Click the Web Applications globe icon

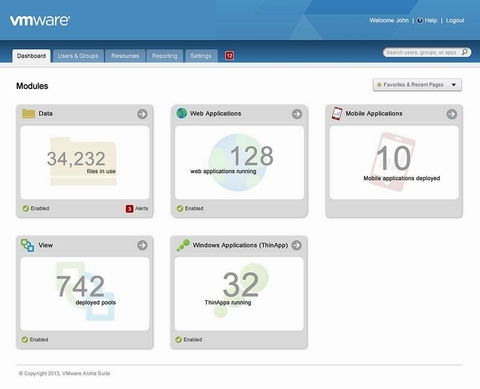pyautogui.click(x=182, y=113)
